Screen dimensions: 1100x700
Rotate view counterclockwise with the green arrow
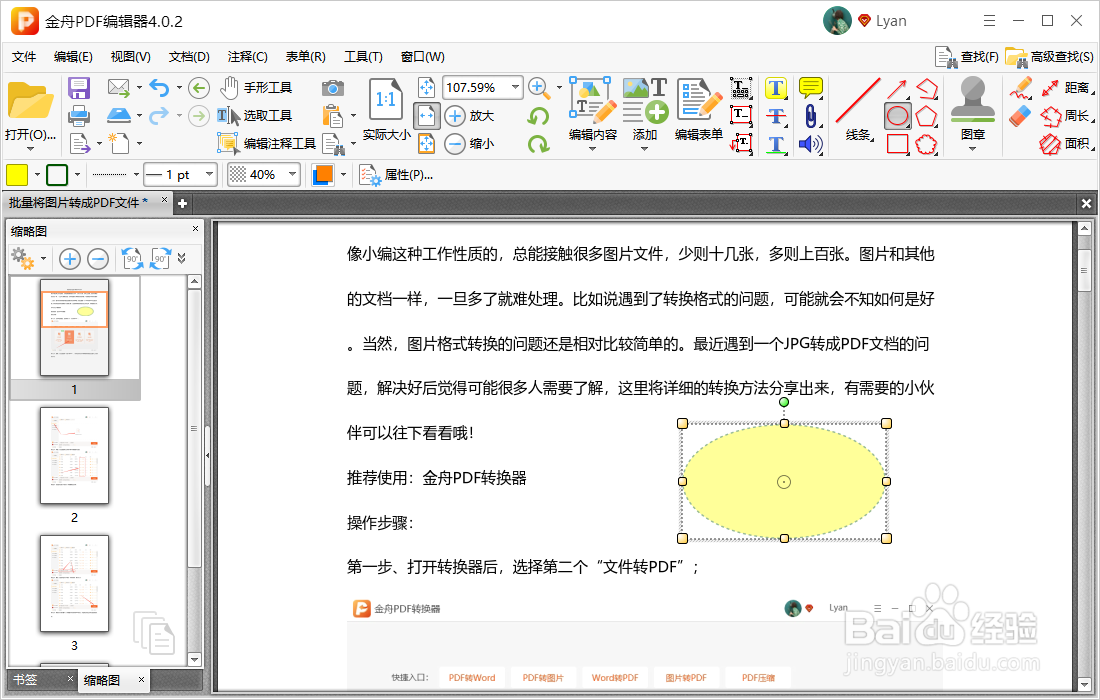pos(538,116)
